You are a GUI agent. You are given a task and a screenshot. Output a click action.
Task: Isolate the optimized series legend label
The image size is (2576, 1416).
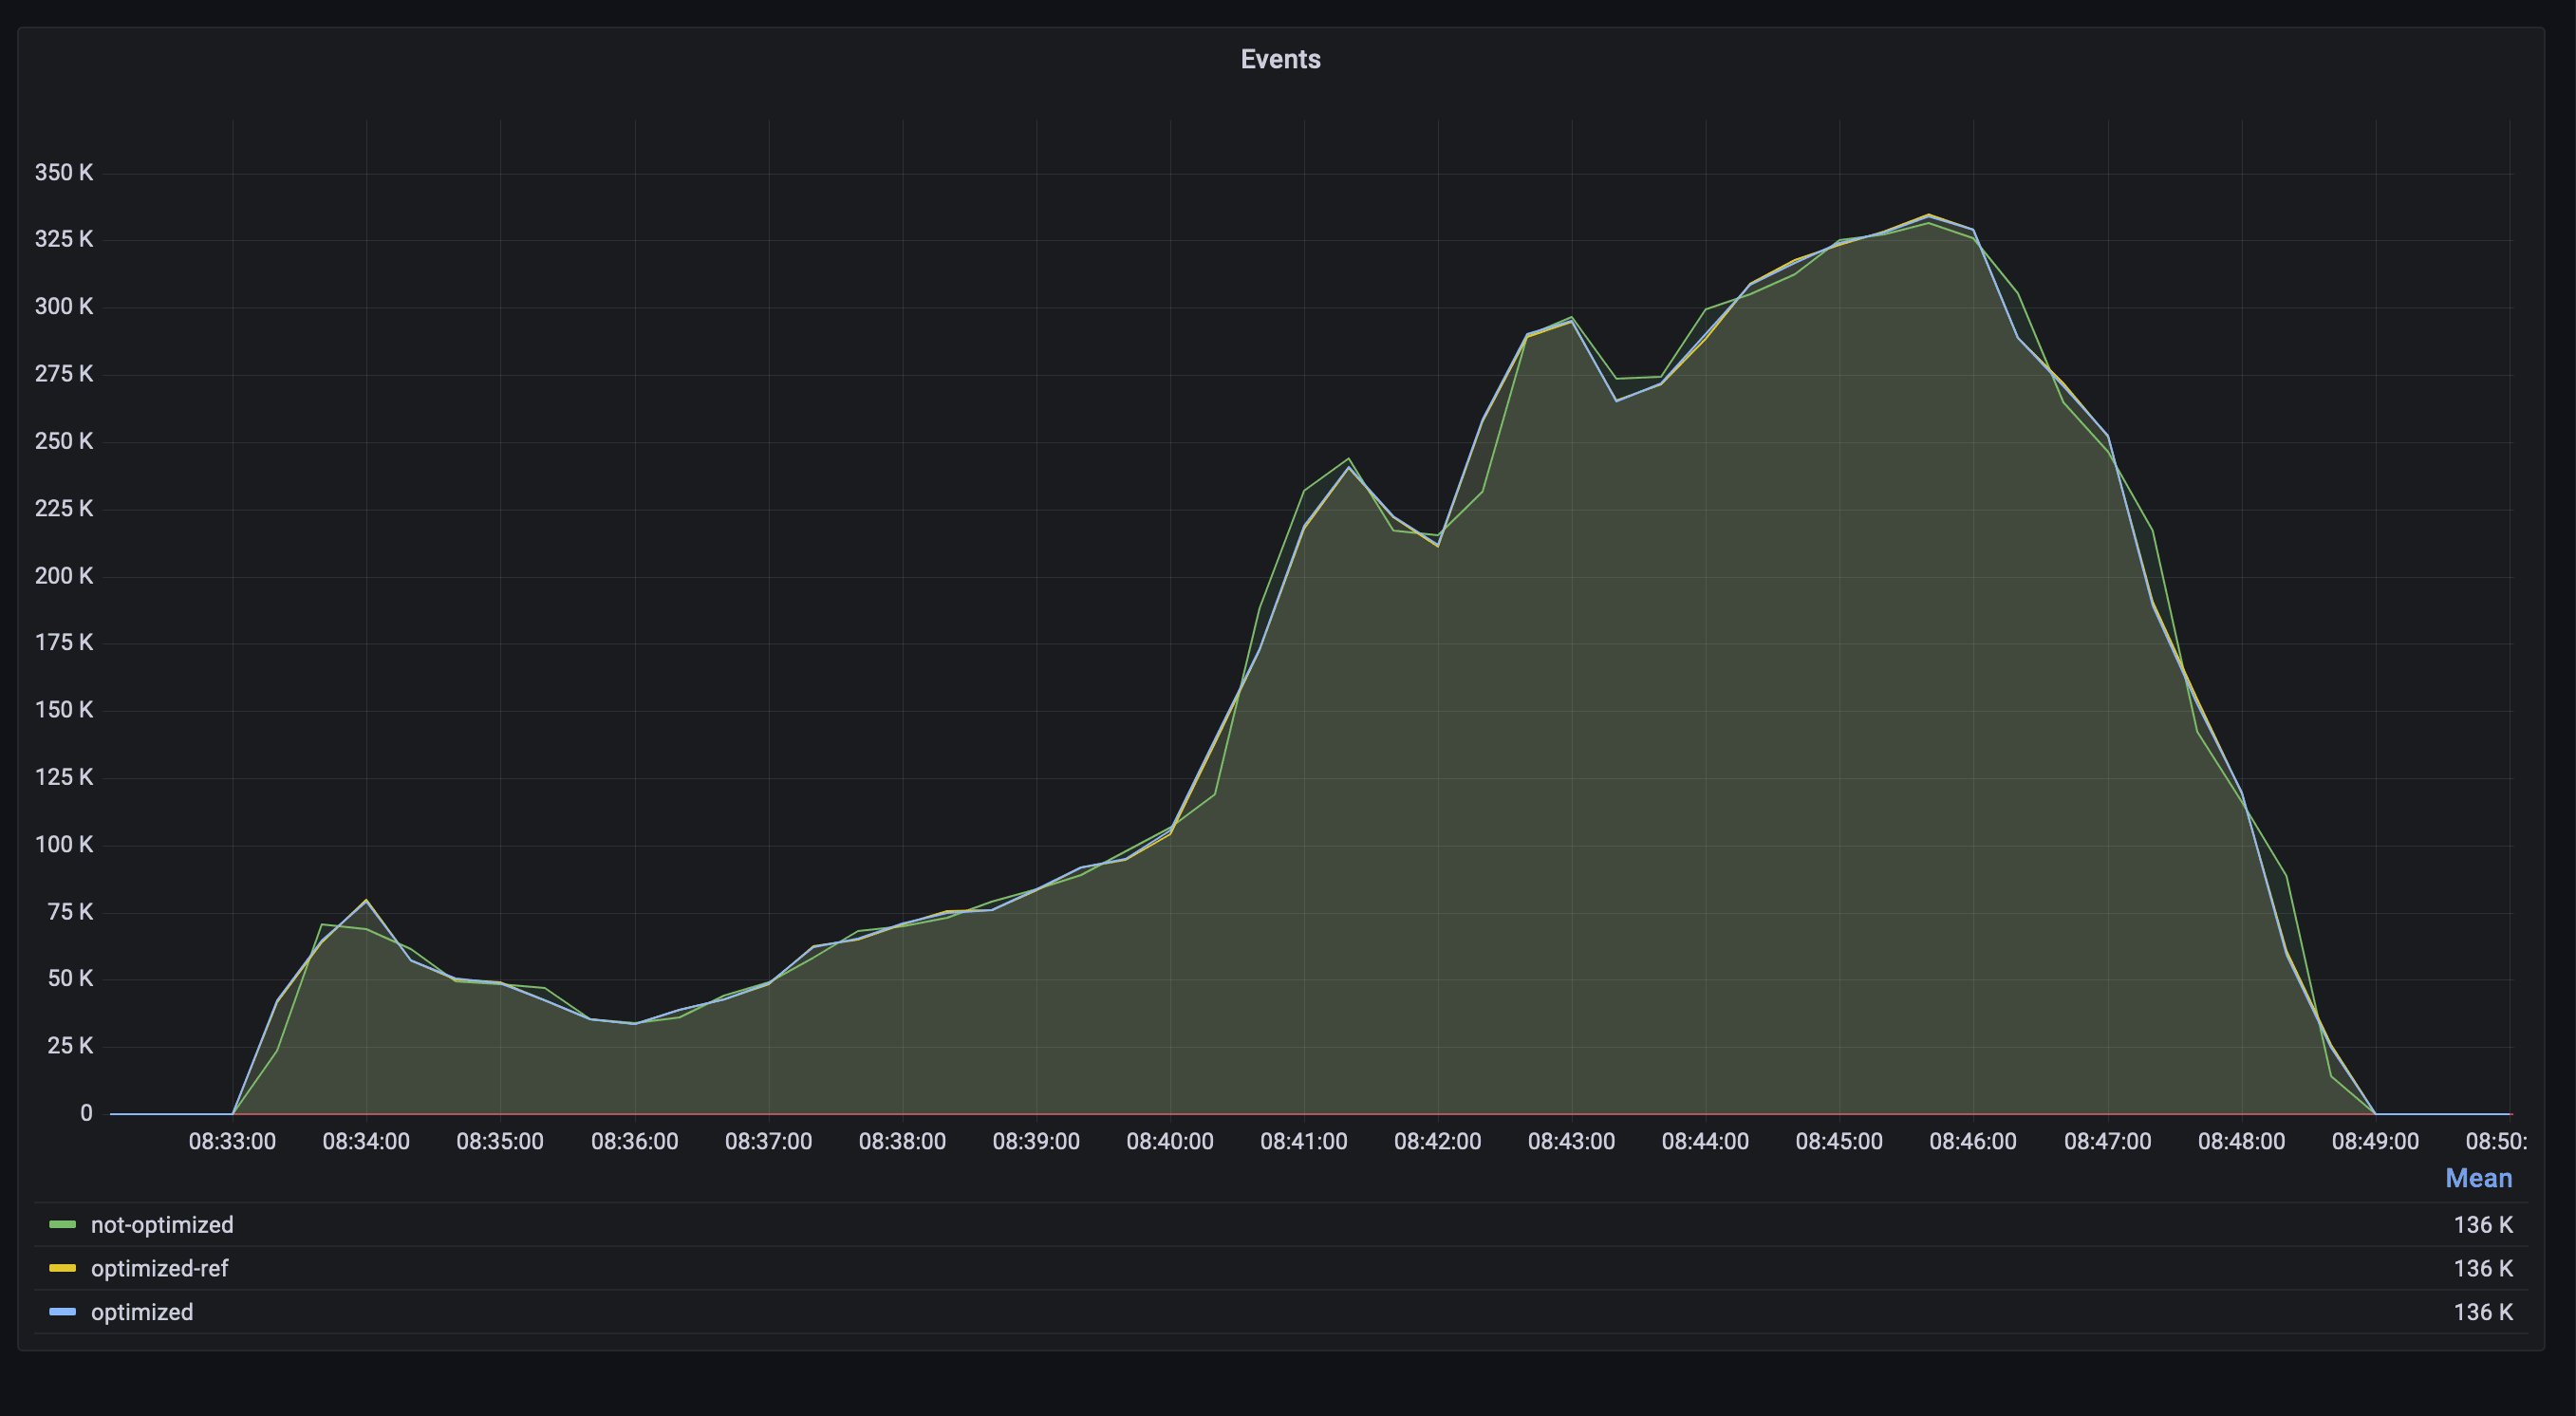tap(142, 1312)
